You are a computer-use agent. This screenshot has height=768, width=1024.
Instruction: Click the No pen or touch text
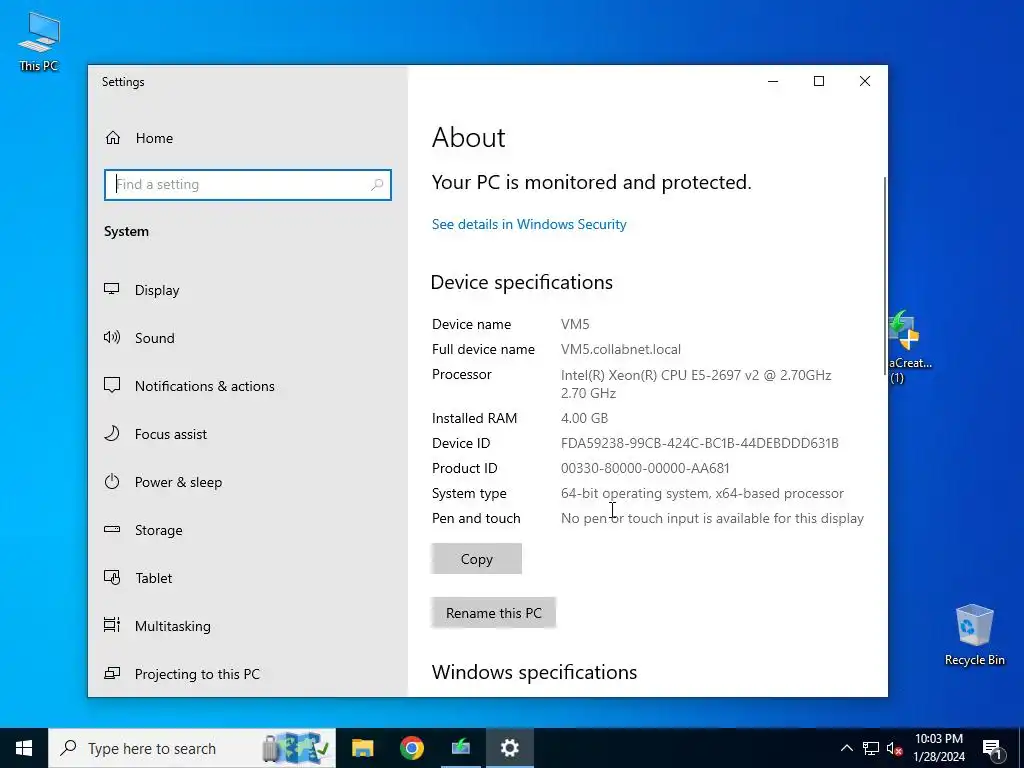[712, 519]
